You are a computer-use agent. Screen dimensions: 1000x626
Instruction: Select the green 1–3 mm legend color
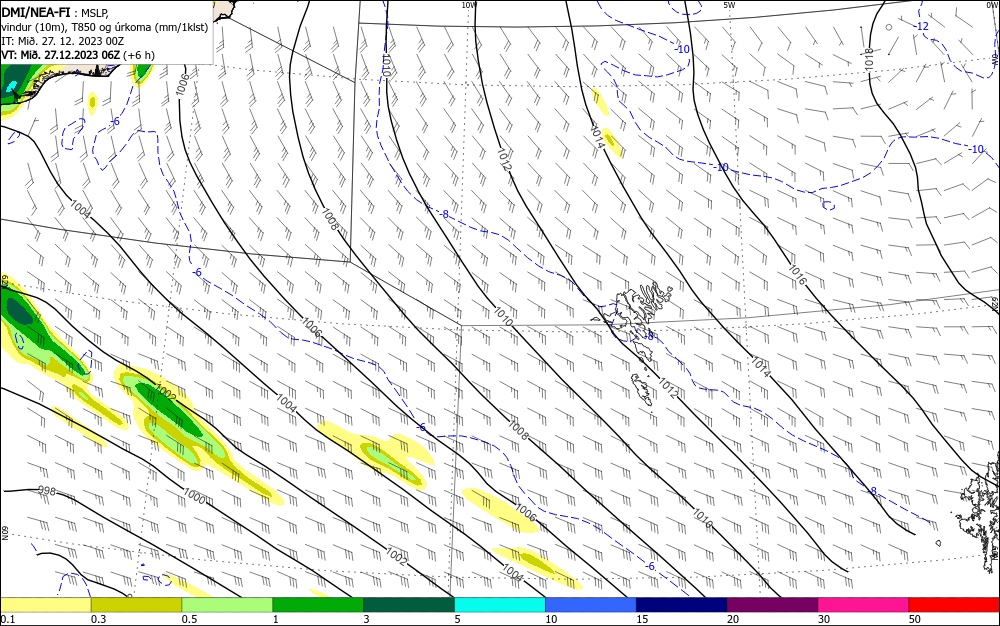pyautogui.click(x=318, y=605)
